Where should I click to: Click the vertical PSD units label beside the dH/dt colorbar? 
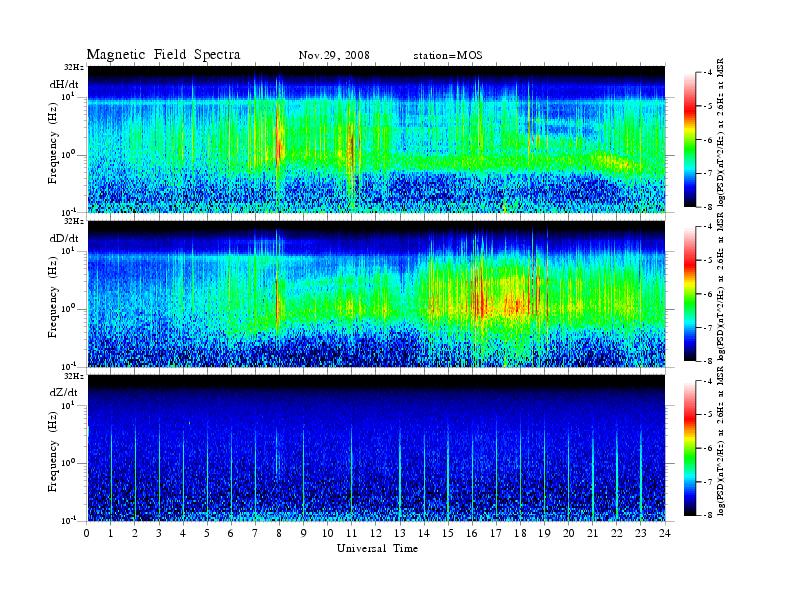pyautogui.click(x=721, y=133)
